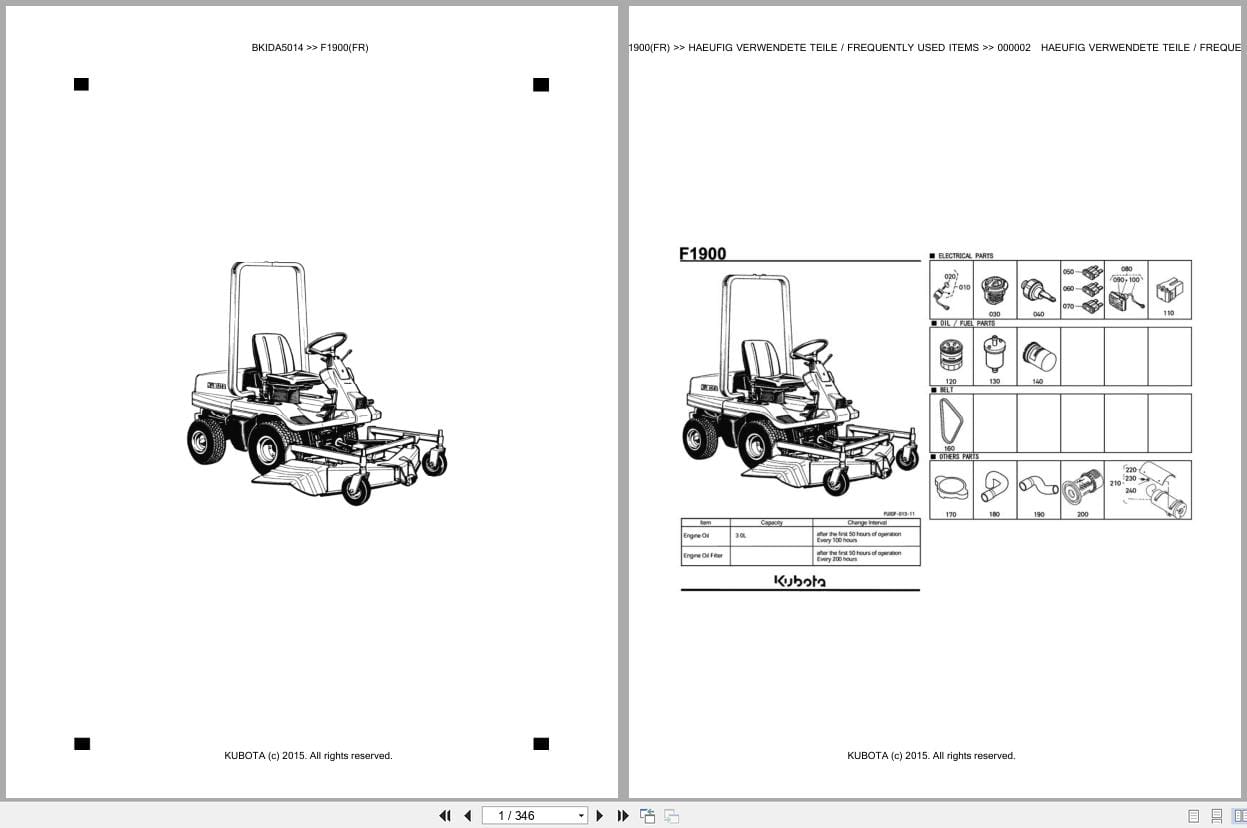Switch to continuous scrolling layout
The image size is (1247, 828).
1215,815
